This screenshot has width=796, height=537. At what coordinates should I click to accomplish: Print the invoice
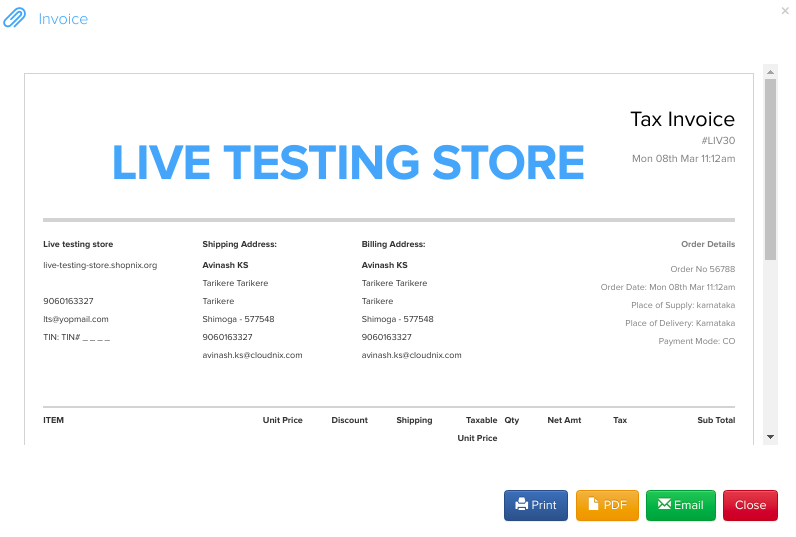coord(536,505)
